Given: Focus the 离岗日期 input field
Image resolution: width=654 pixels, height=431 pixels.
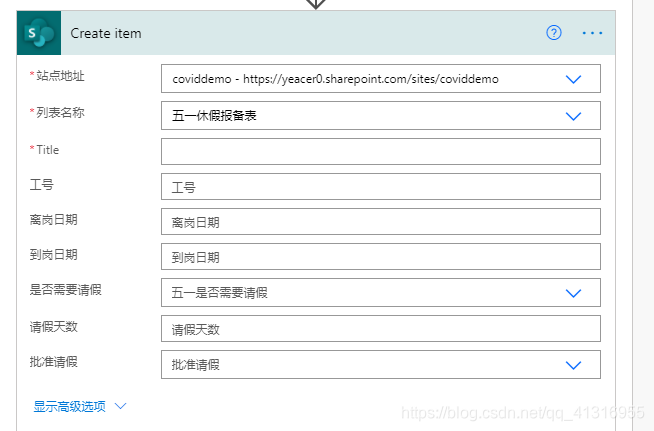Looking at the screenshot, I should (x=381, y=222).
